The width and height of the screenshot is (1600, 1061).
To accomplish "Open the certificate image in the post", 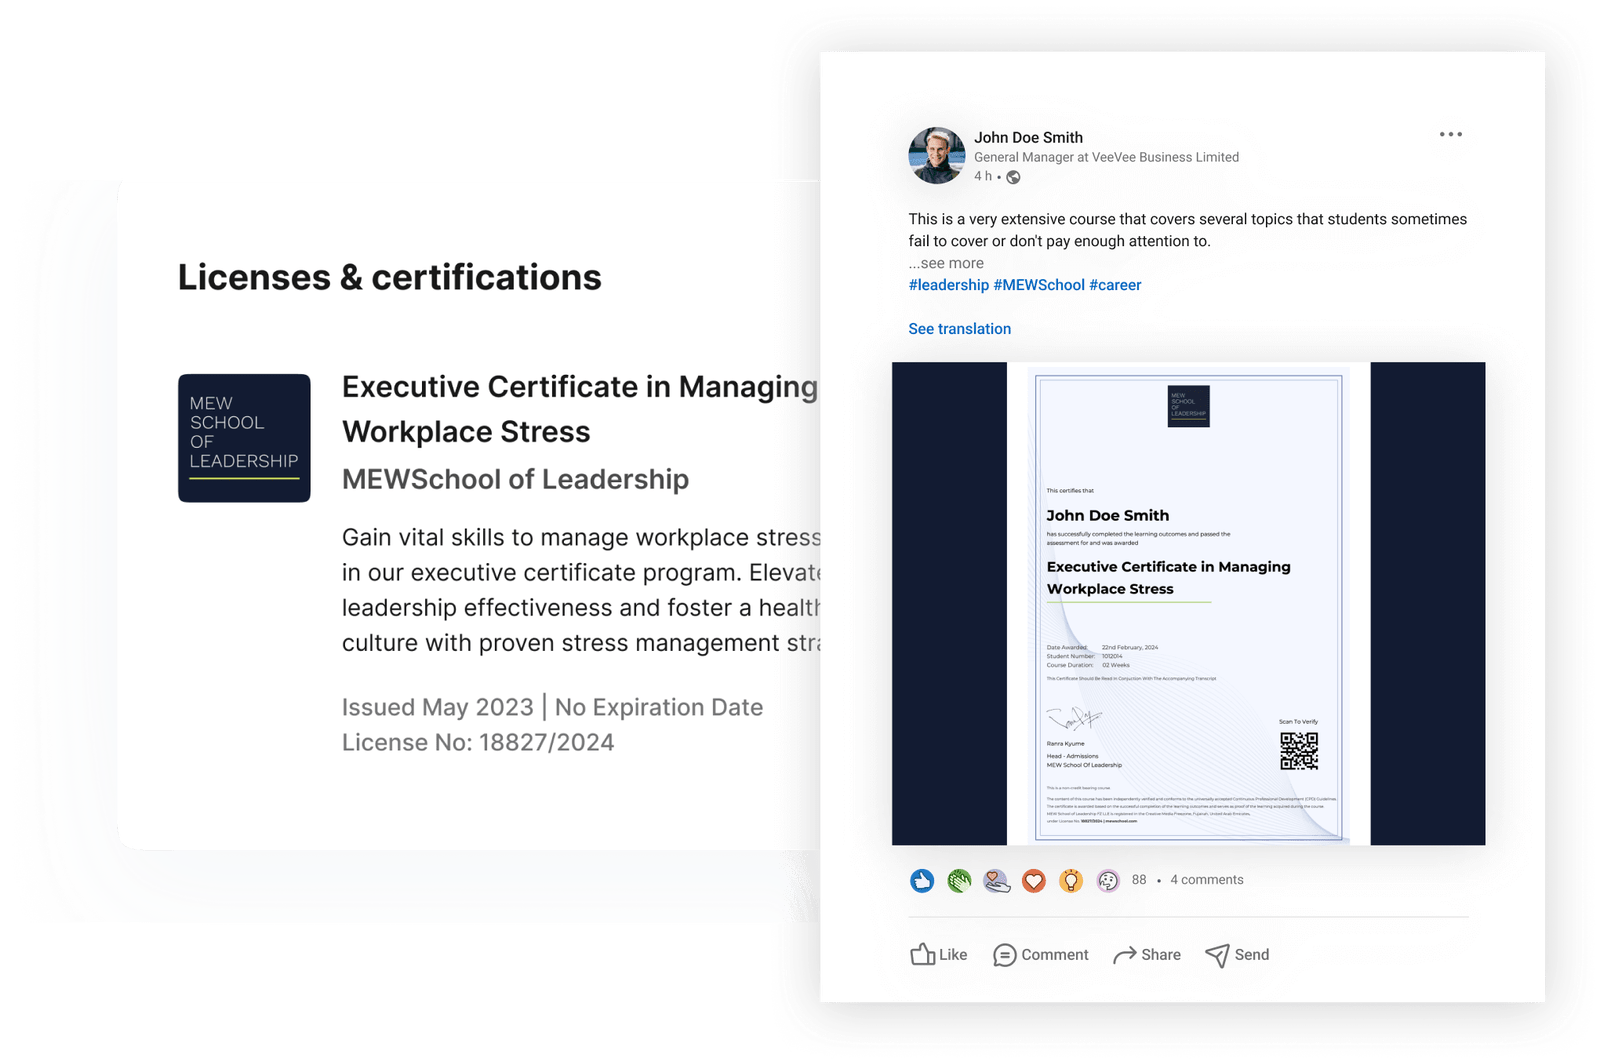I will 1188,603.
